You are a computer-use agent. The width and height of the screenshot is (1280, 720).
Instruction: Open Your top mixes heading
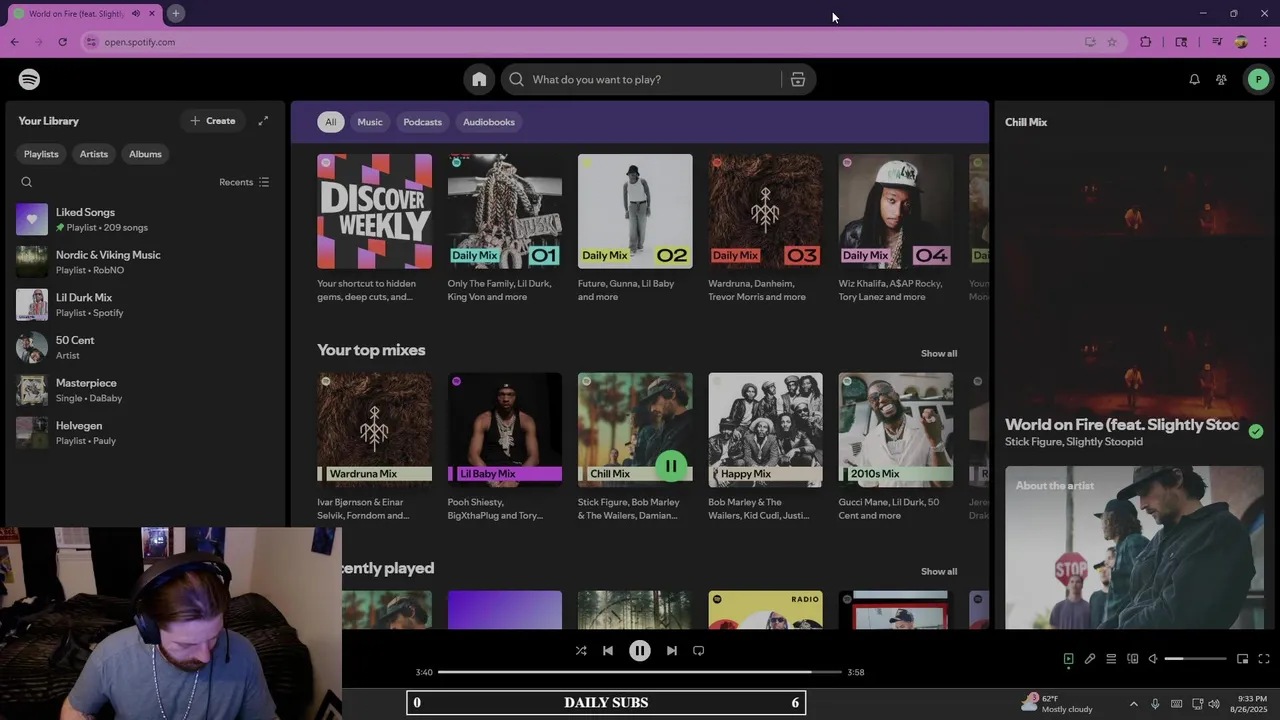371,350
